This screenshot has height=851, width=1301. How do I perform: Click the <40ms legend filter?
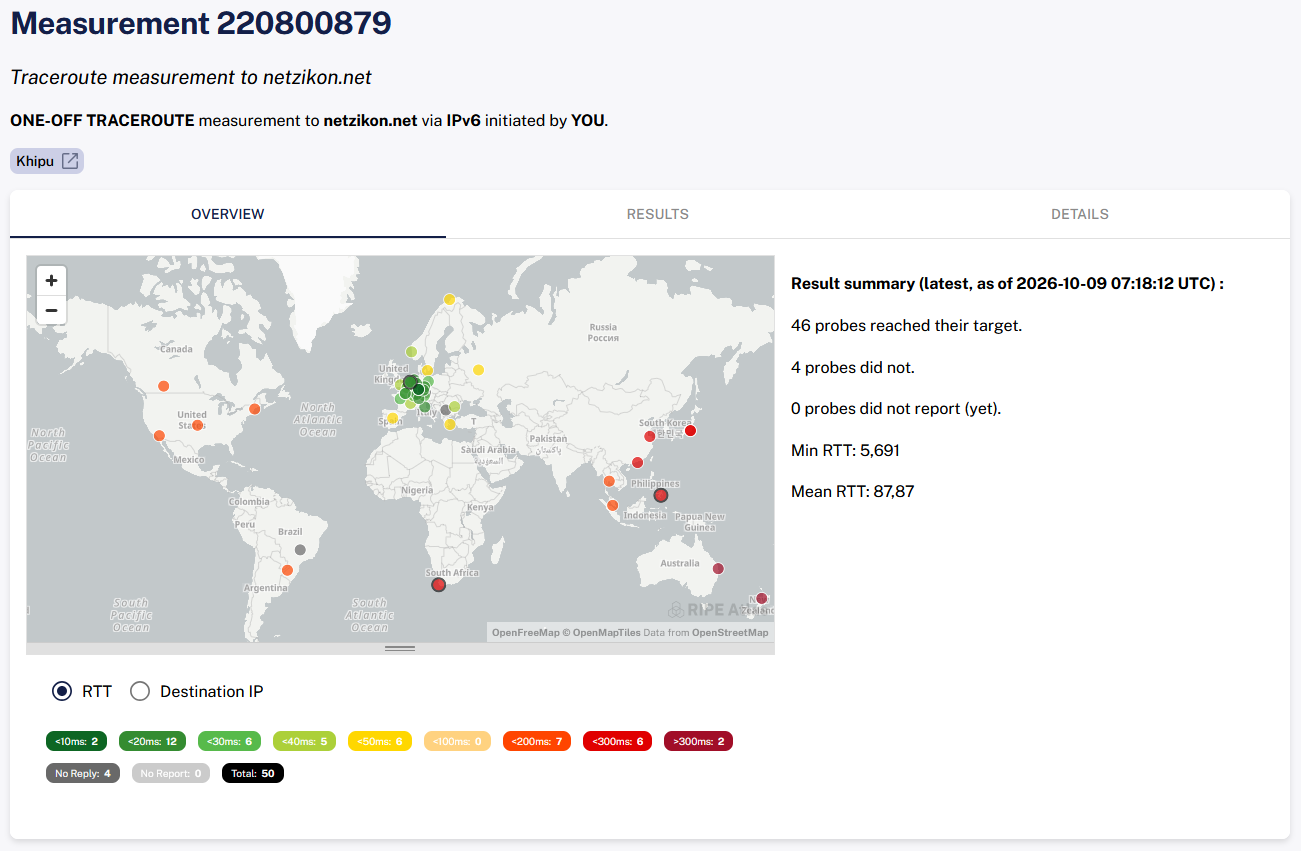click(305, 741)
